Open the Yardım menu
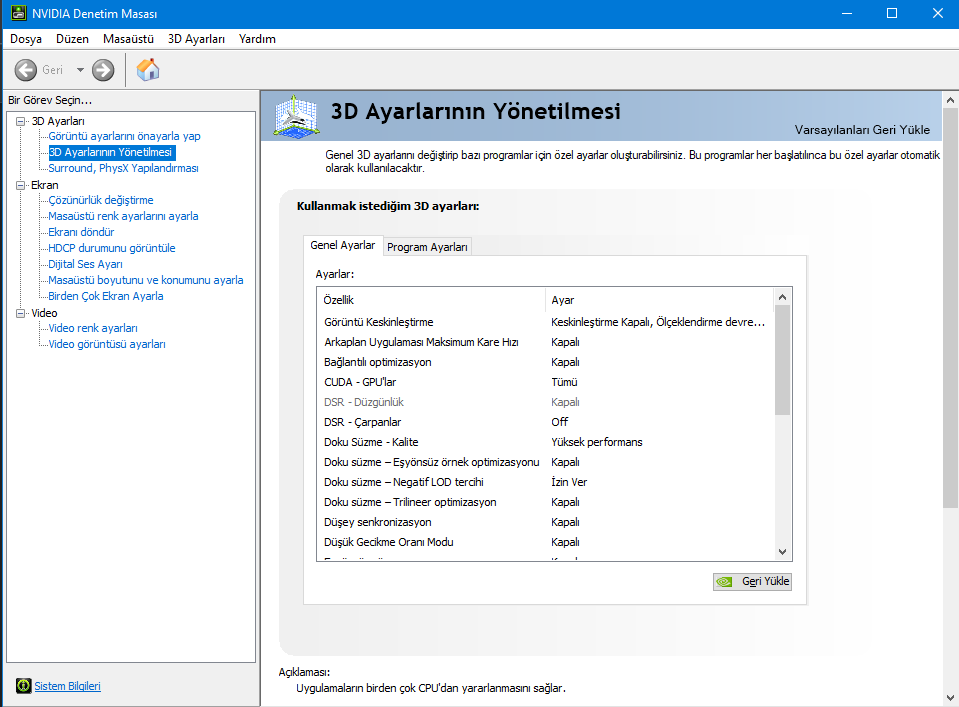The width and height of the screenshot is (959, 707). (257, 39)
